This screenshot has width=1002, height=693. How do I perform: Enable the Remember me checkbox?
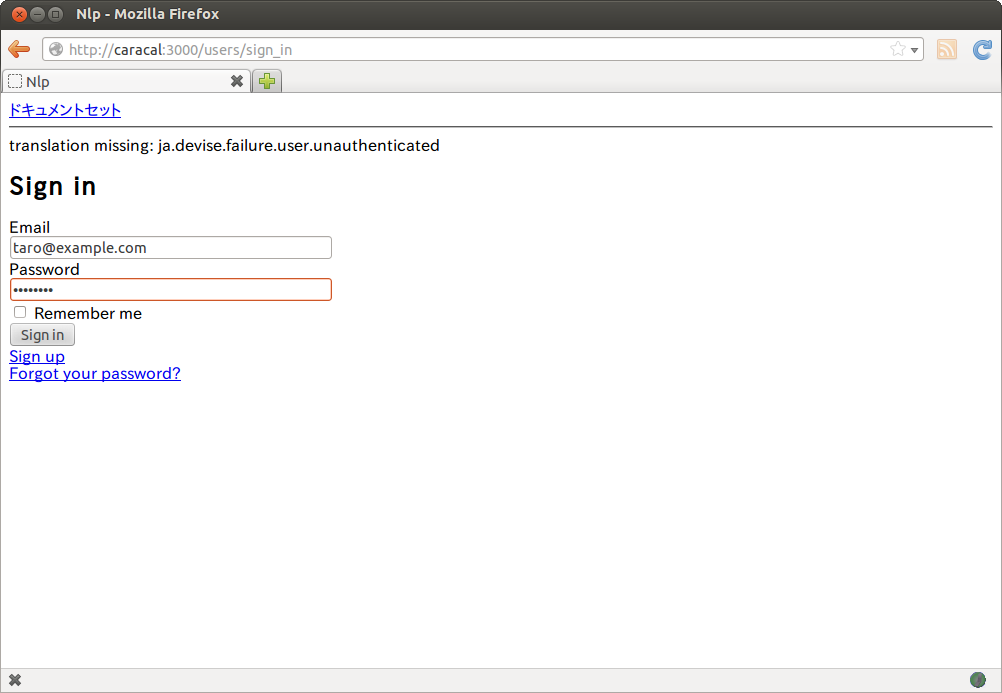[20, 312]
